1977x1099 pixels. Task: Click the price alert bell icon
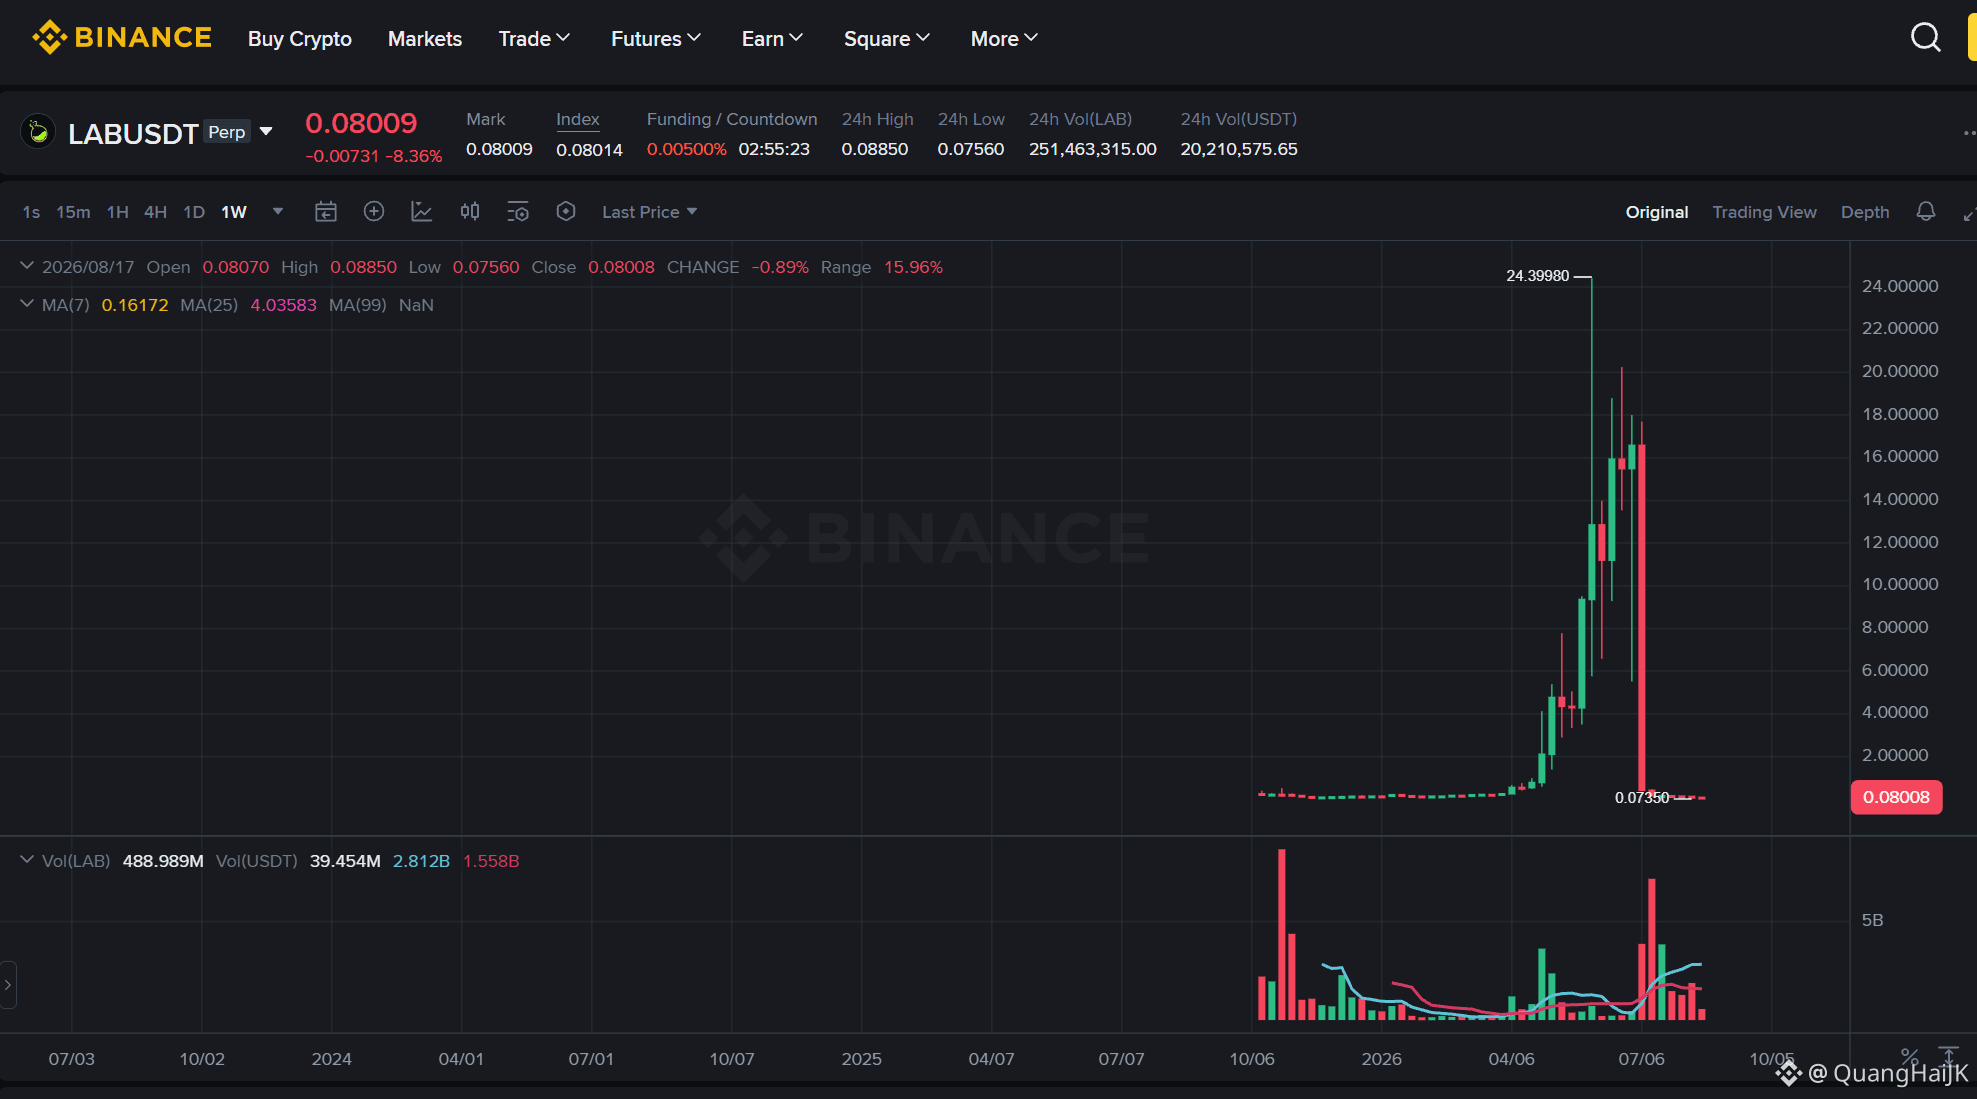pyautogui.click(x=1925, y=211)
